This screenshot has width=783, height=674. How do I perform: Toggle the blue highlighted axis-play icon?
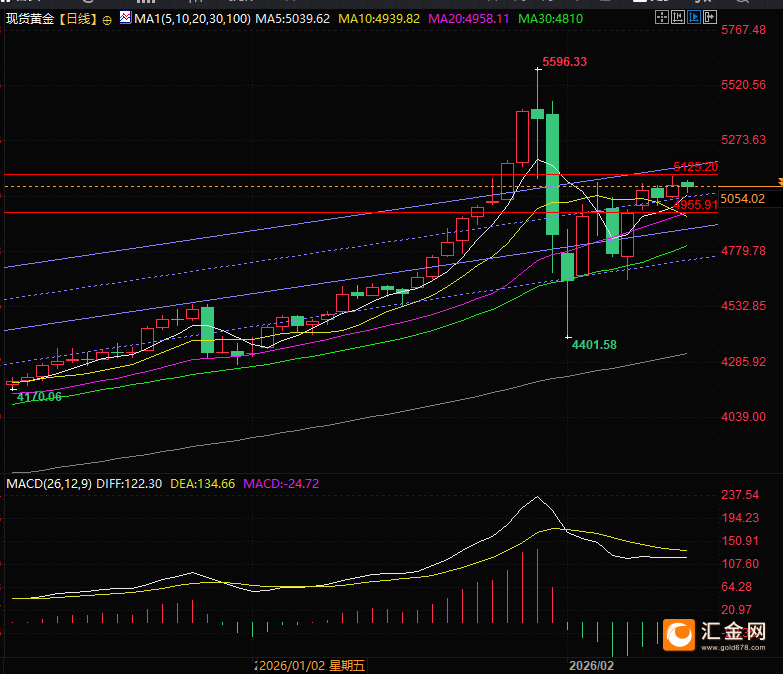694,18
